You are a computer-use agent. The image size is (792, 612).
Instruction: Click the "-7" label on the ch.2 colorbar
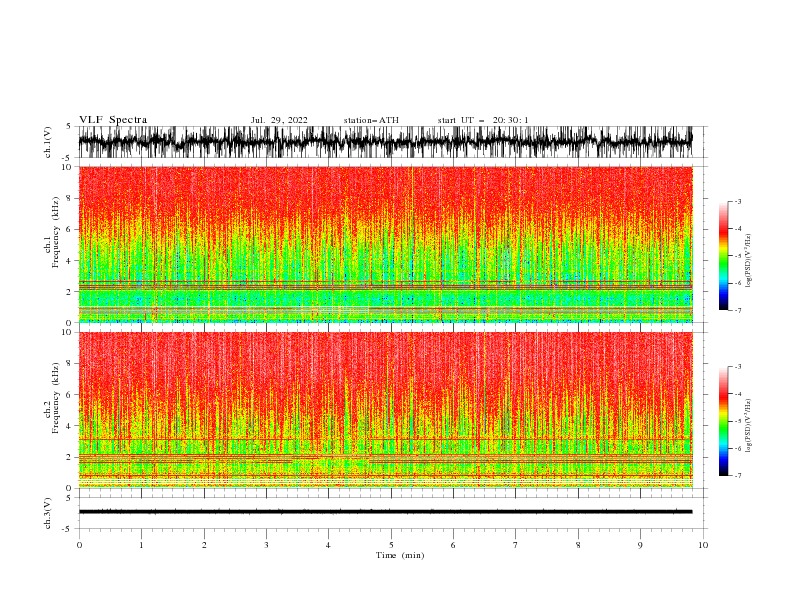(x=738, y=476)
